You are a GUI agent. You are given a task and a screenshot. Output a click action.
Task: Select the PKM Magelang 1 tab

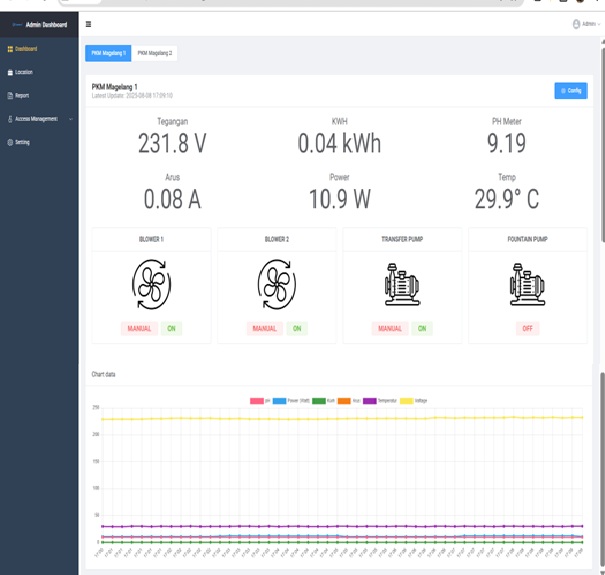108,53
